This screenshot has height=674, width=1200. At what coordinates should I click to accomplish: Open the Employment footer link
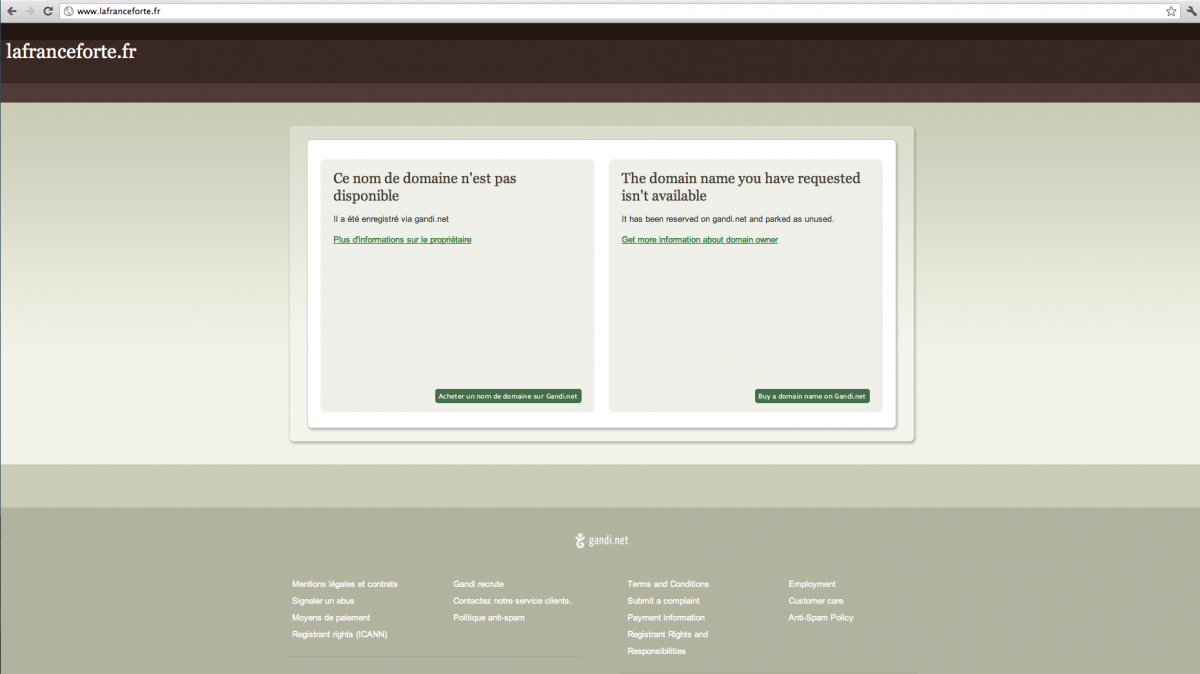pos(812,584)
